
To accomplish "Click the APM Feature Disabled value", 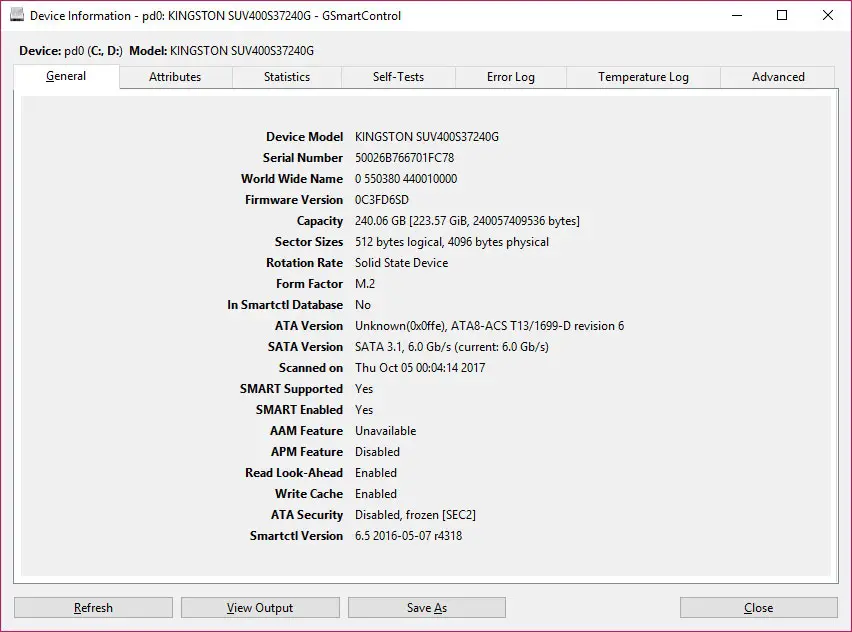I will point(377,452).
